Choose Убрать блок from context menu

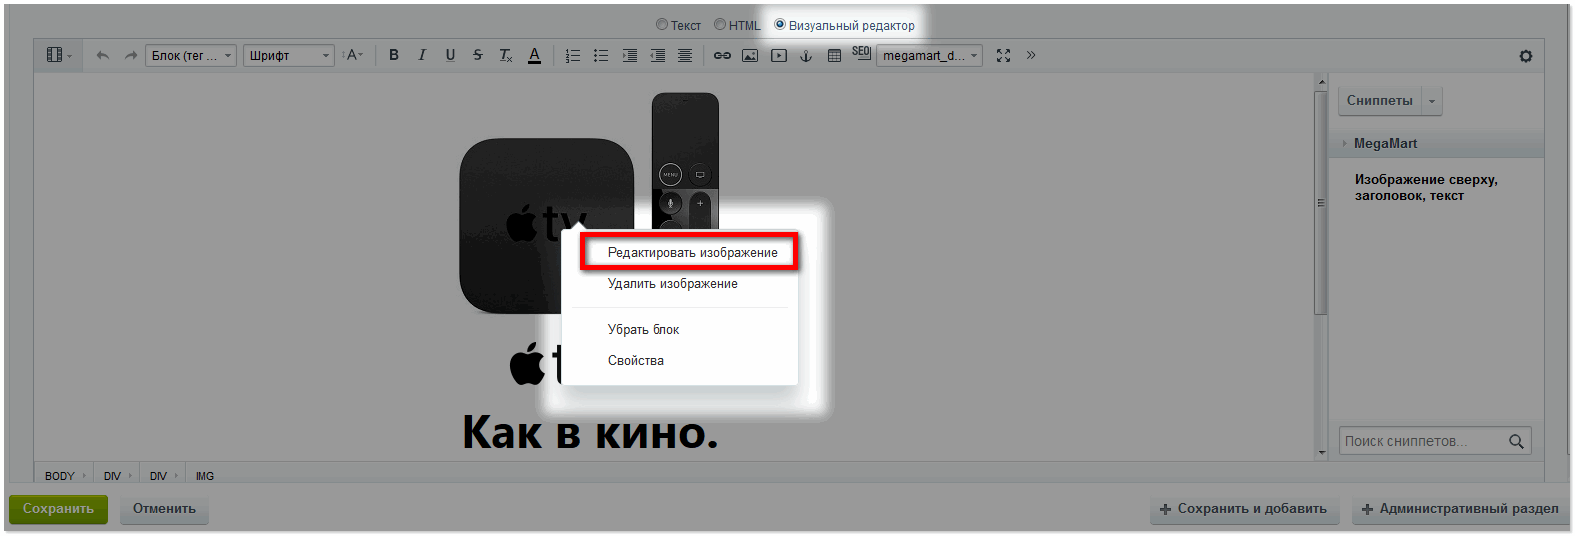click(x=644, y=329)
